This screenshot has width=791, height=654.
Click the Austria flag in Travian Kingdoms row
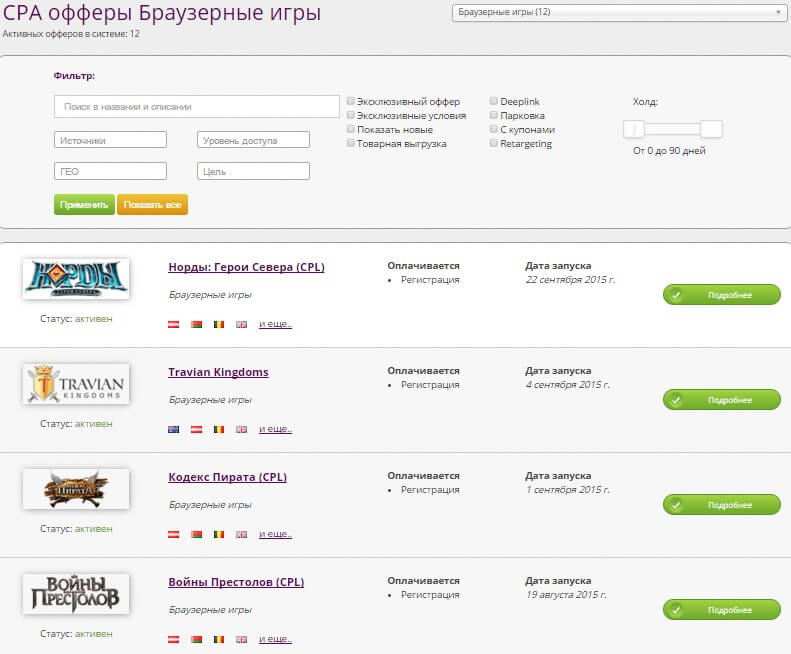pyautogui.click(x=196, y=429)
